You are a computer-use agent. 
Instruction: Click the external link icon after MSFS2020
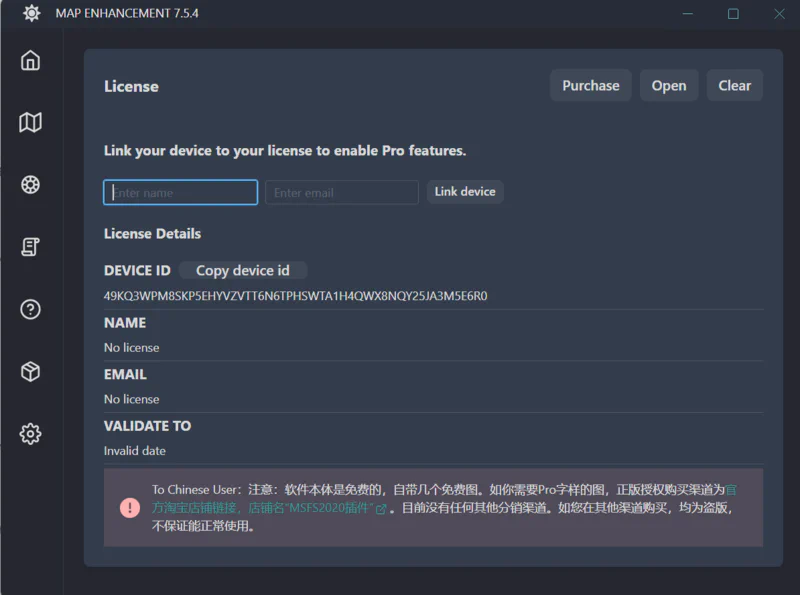point(381,509)
